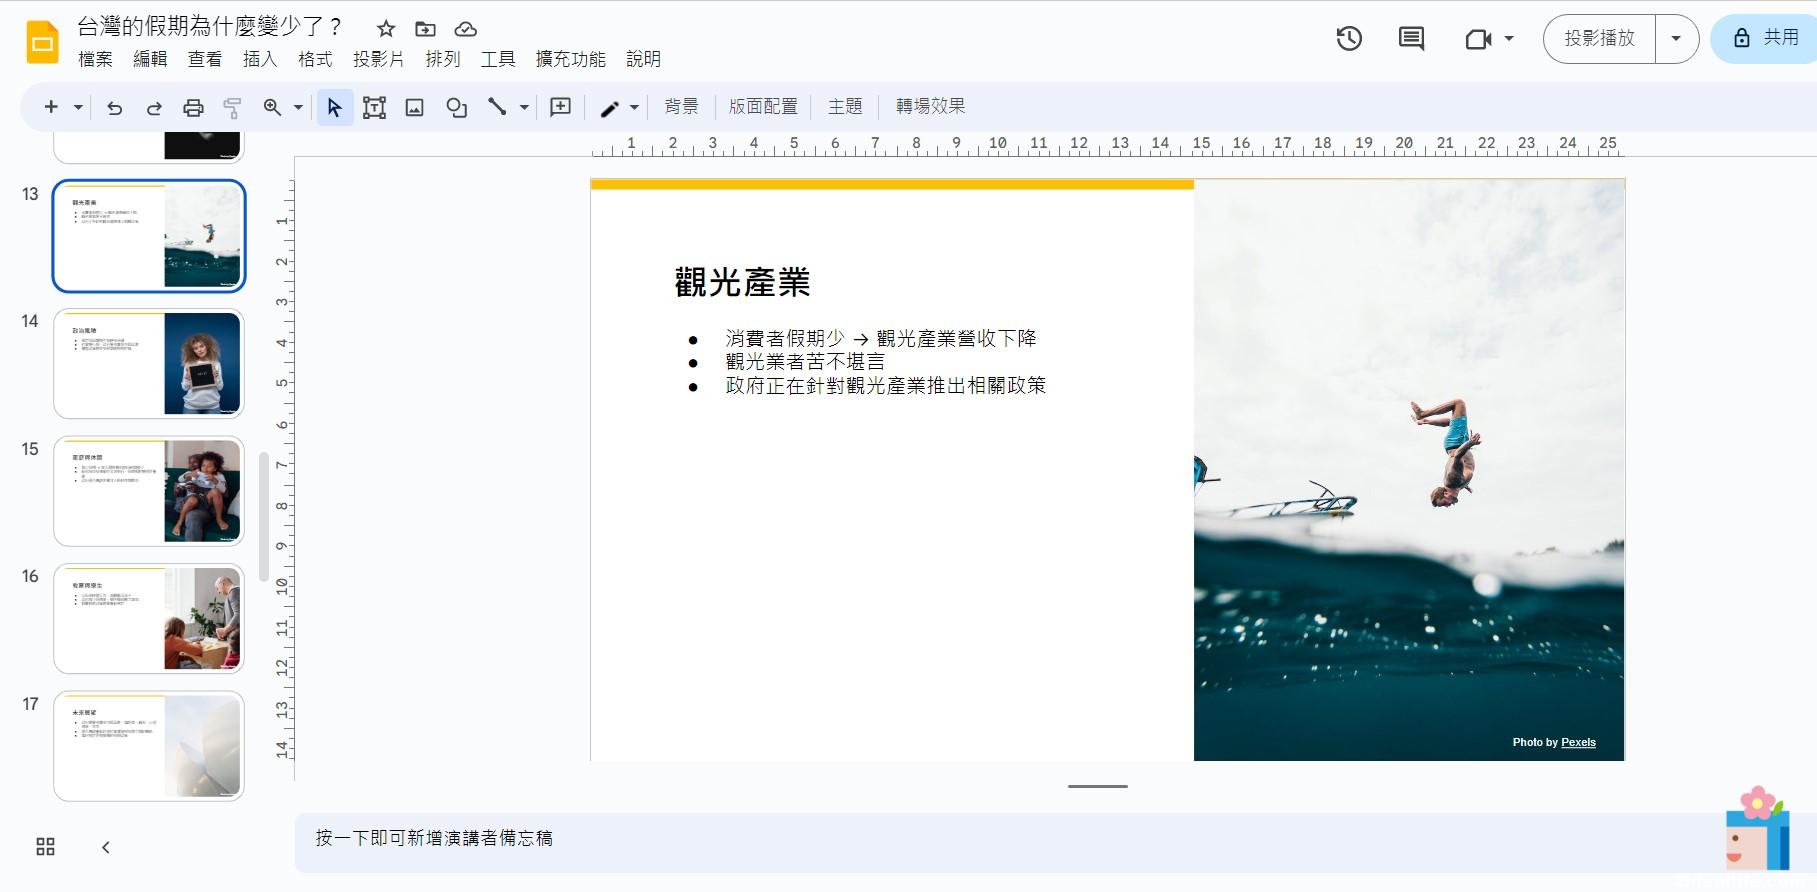Image resolution: width=1817 pixels, height=892 pixels.
Task: Expand the slideshow options dropdown arrow
Action: point(1676,39)
